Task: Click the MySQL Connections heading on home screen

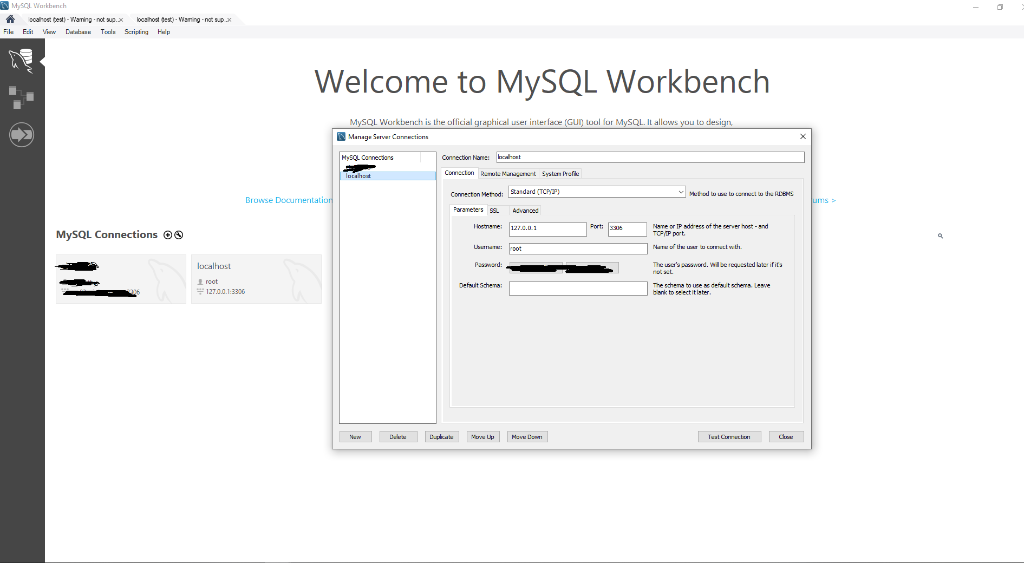Action: click(x=106, y=234)
